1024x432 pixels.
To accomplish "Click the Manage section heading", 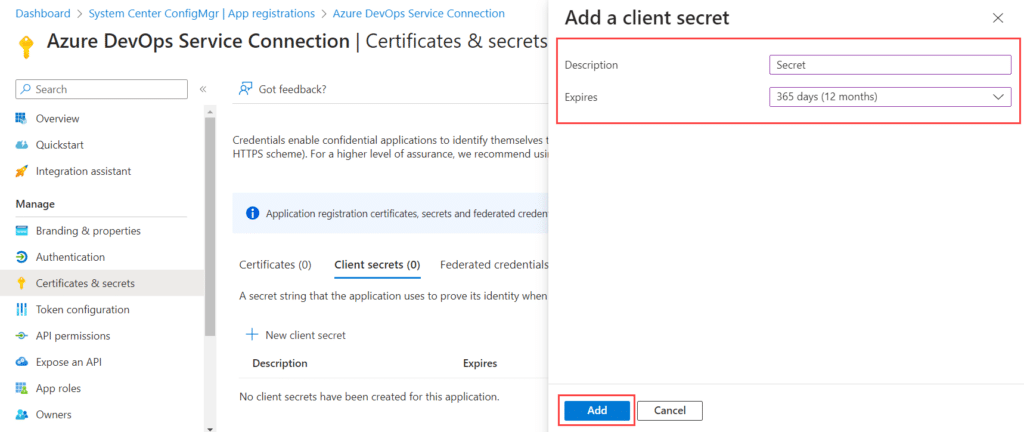I will pyautogui.click(x=35, y=204).
